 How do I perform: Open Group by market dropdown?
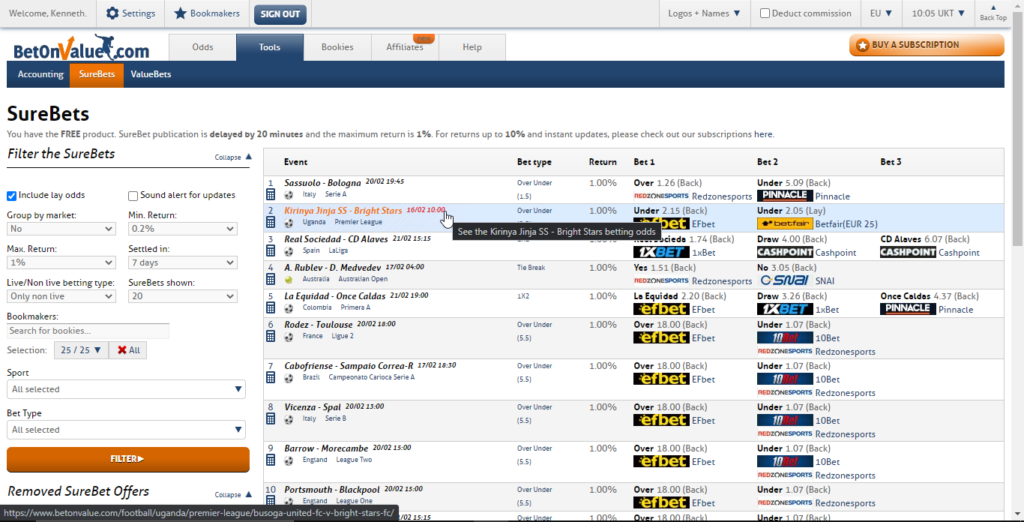[61, 229]
